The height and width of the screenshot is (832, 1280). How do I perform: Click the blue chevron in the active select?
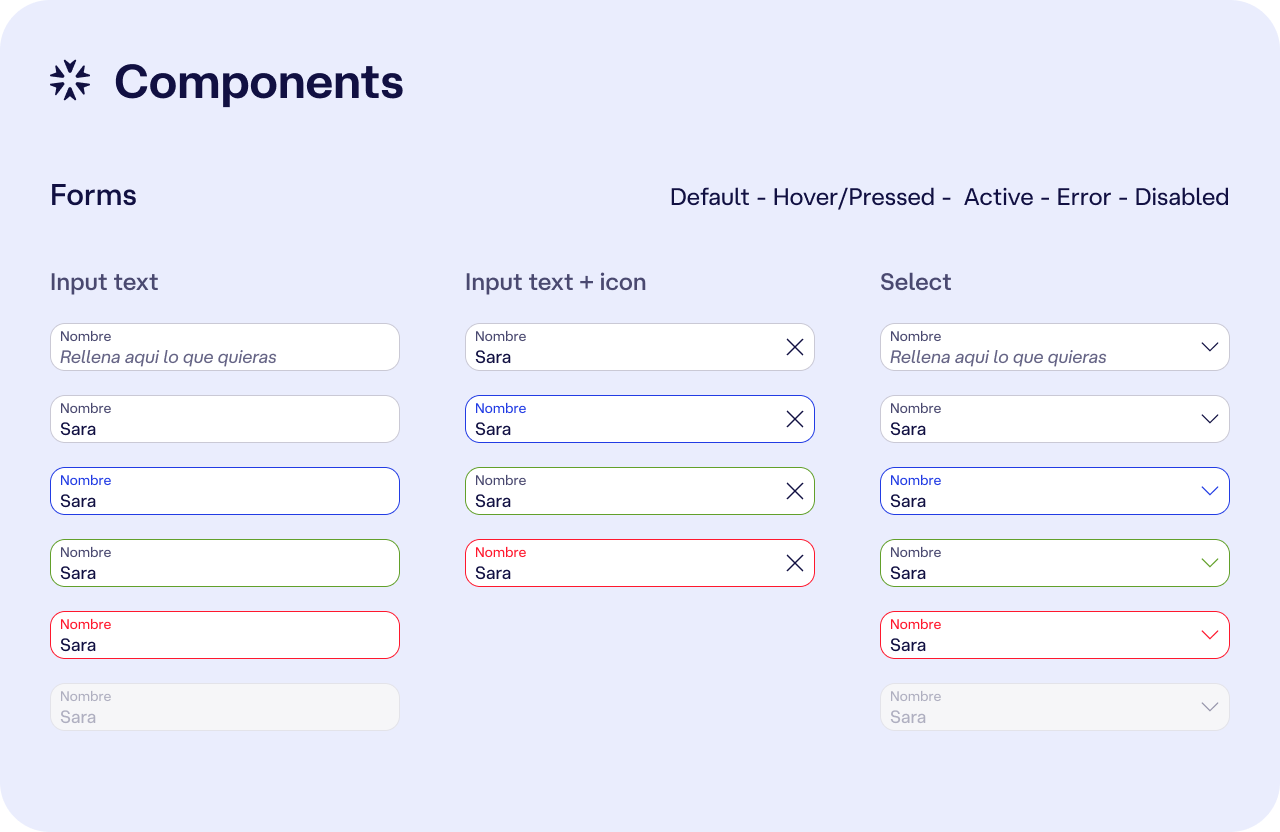(x=1209, y=491)
